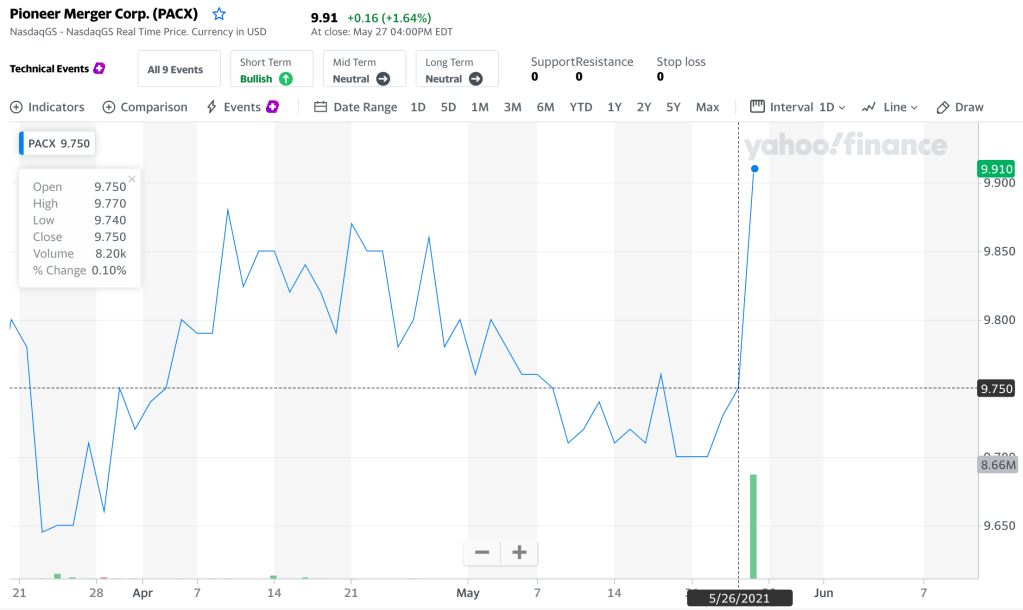Image resolution: width=1023 pixels, height=610 pixels.
Task: Select the YTD time range
Action: pos(580,107)
